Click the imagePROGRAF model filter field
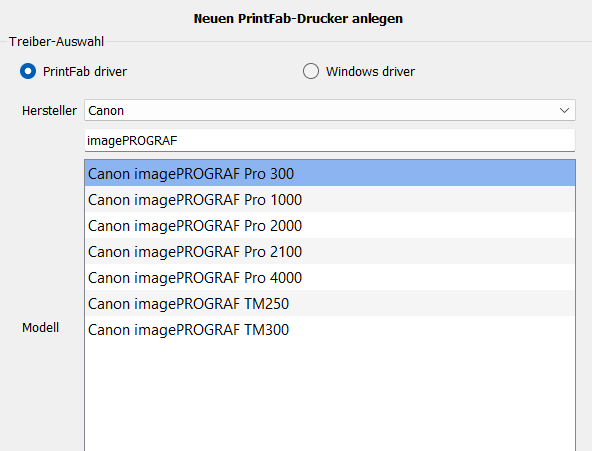Screen dimensions: 592x451 coord(330,140)
